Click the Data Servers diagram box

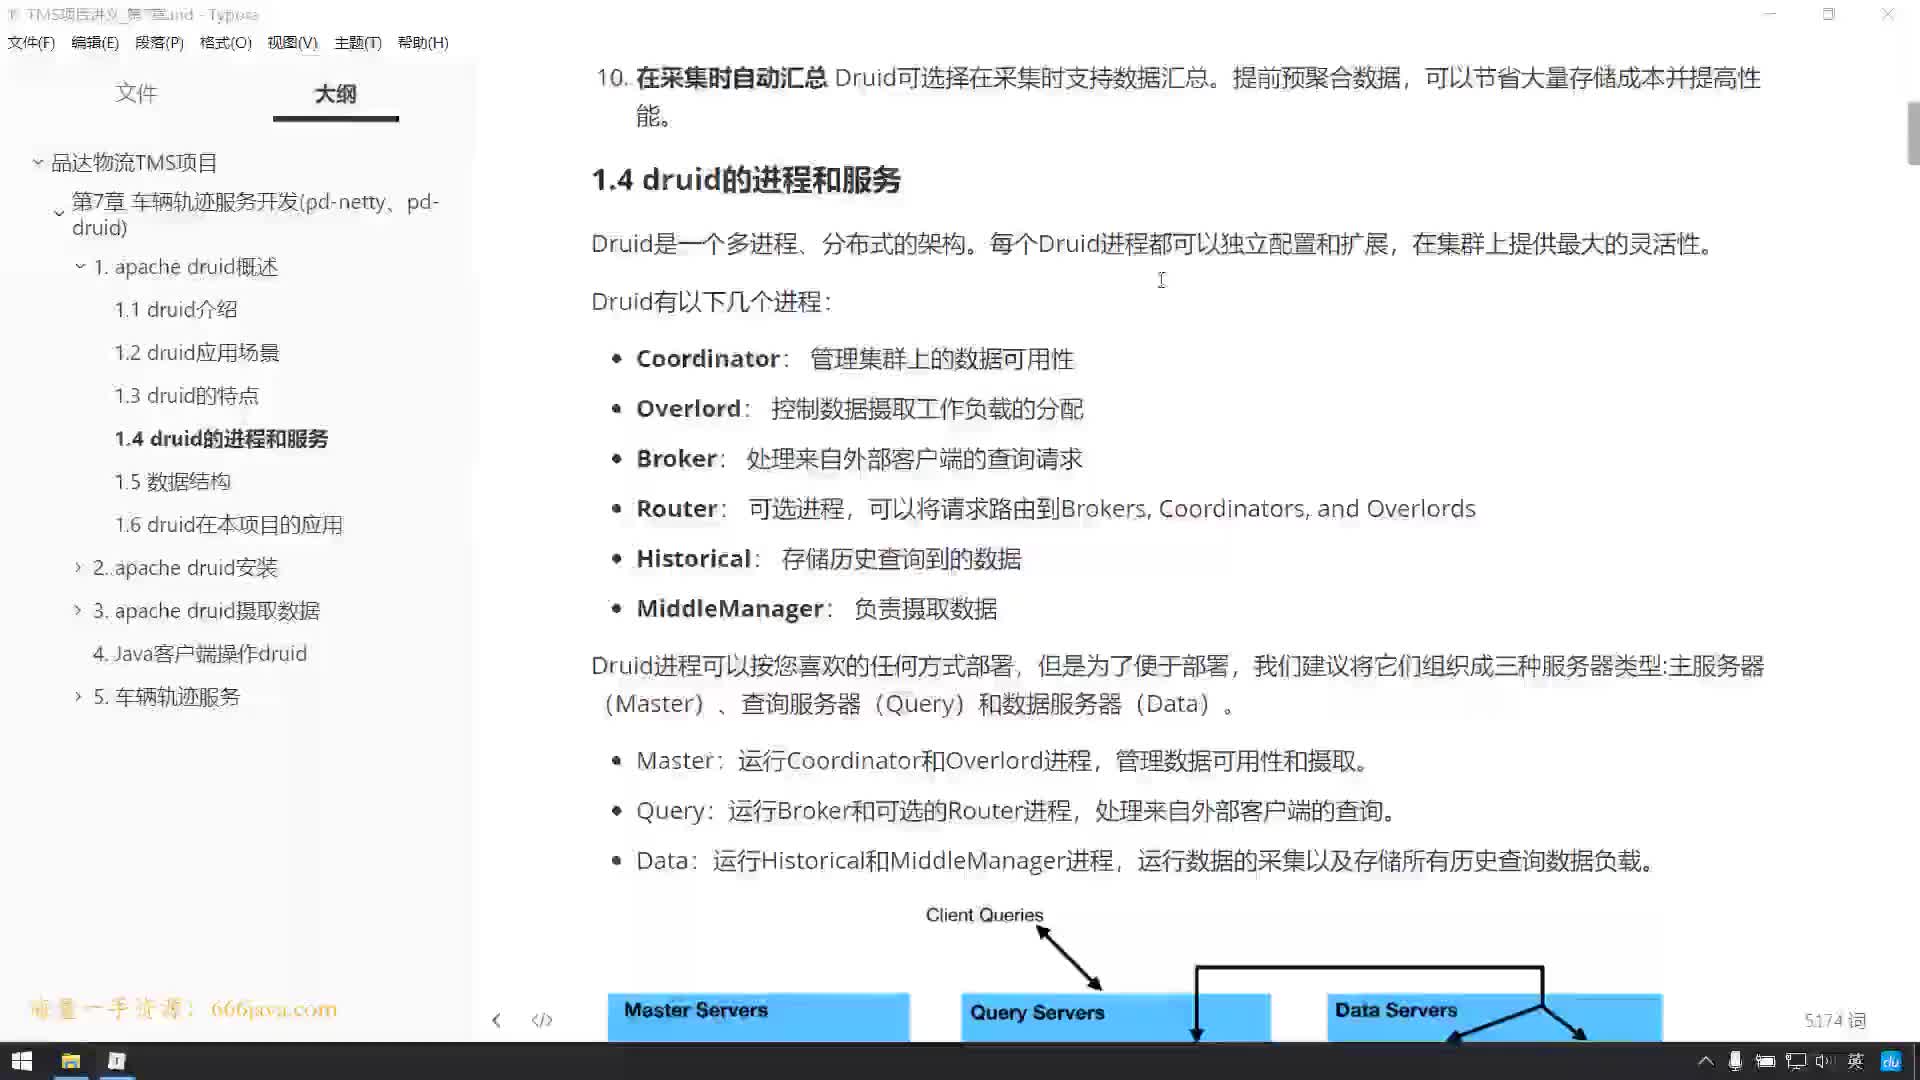pyautogui.click(x=1494, y=1017)
